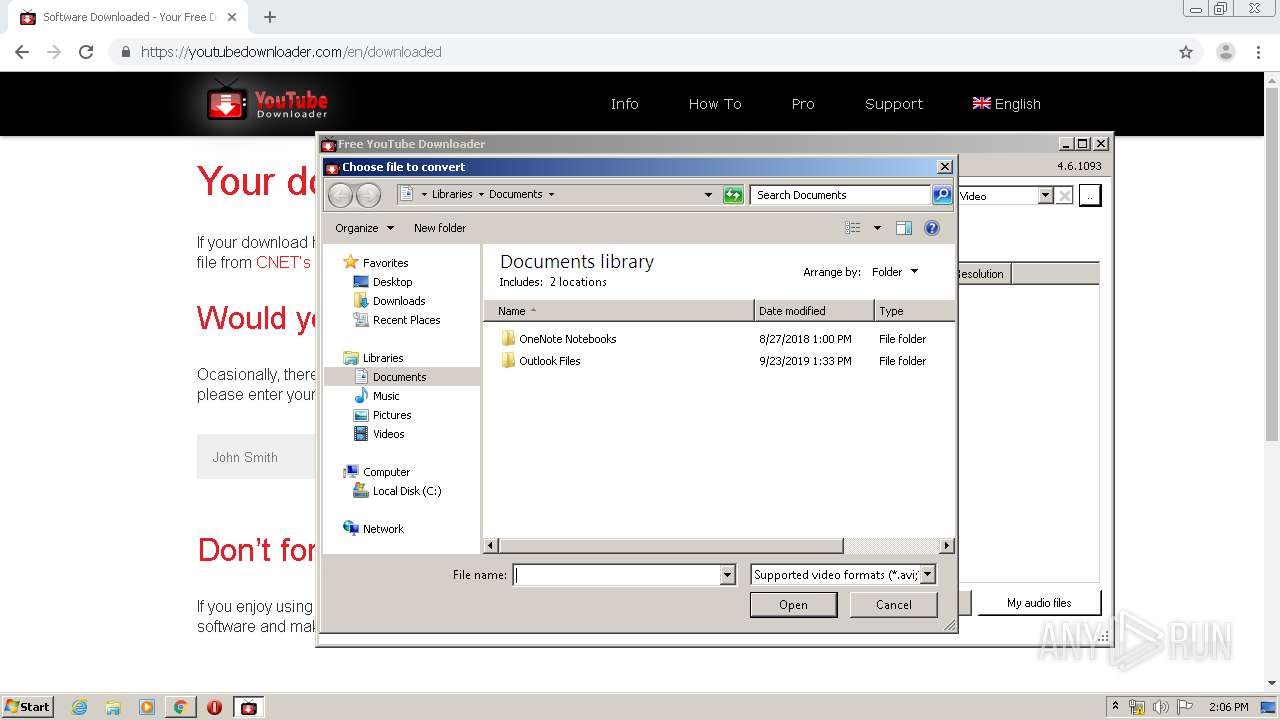
Task: Click the change view icon in dialog toolbar
Action: click(852, 228)
